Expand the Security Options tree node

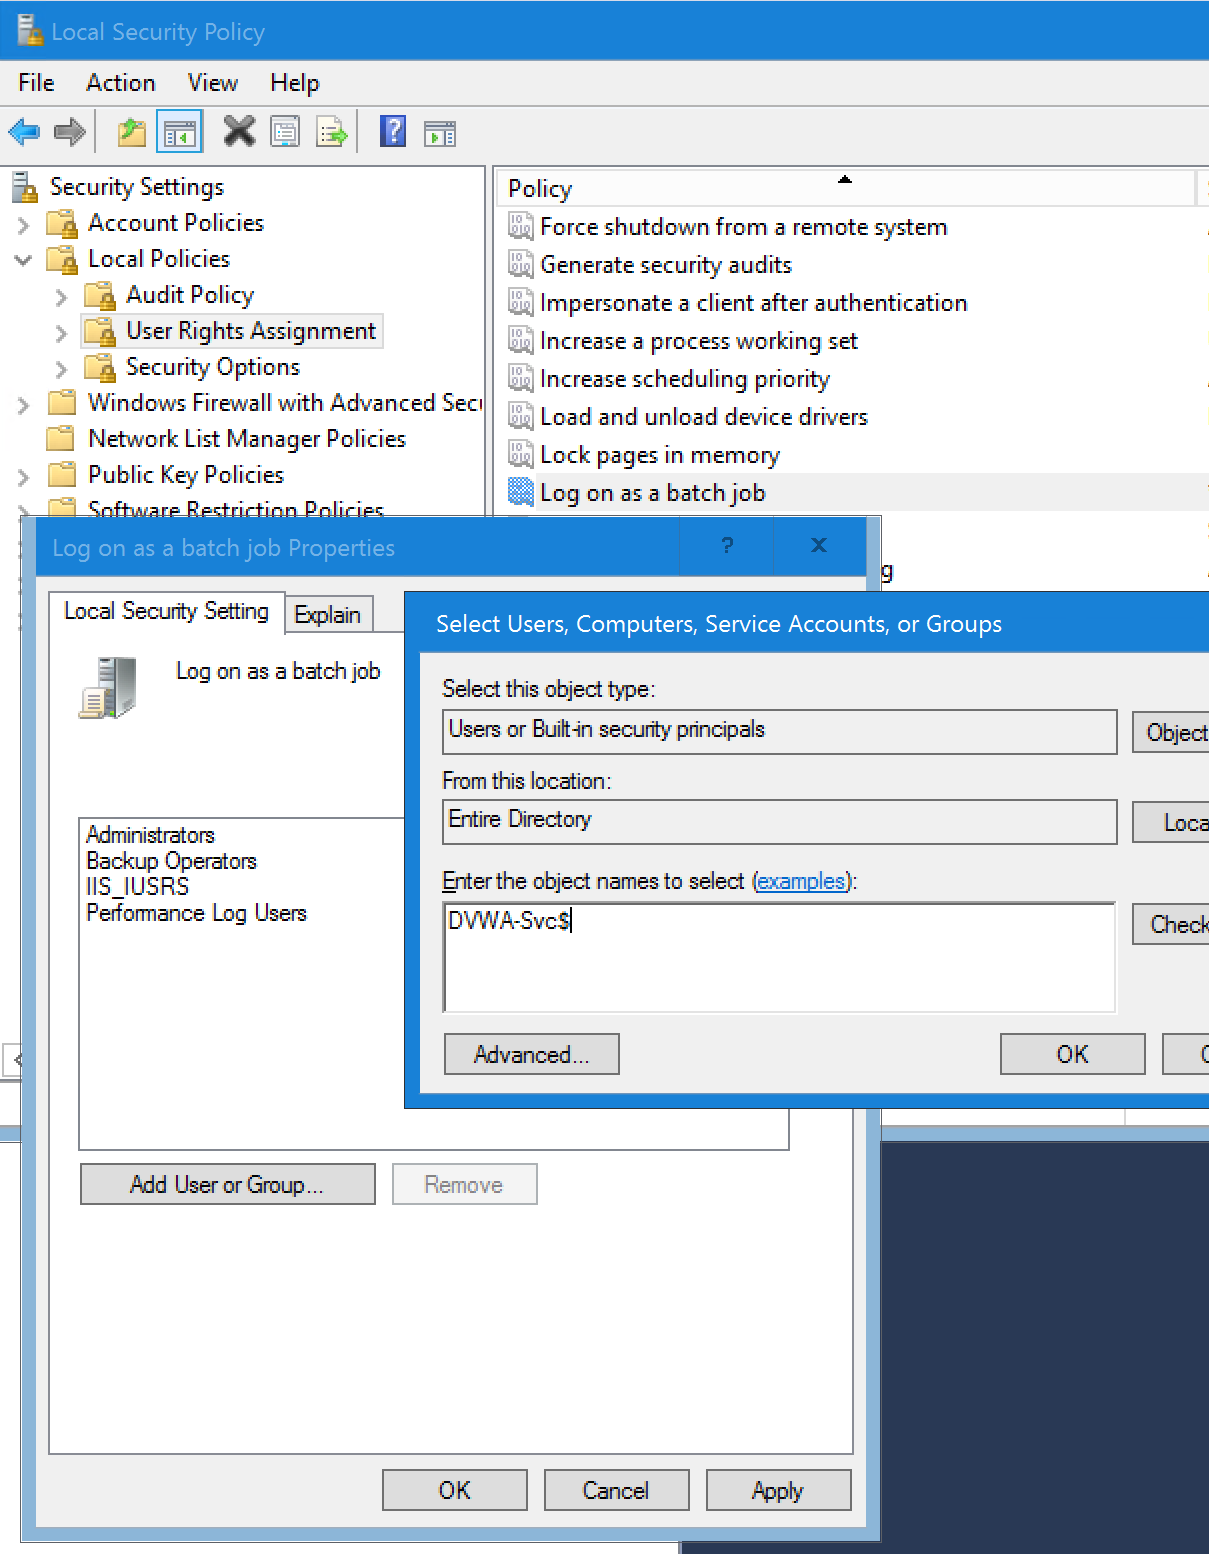(61, 369)
